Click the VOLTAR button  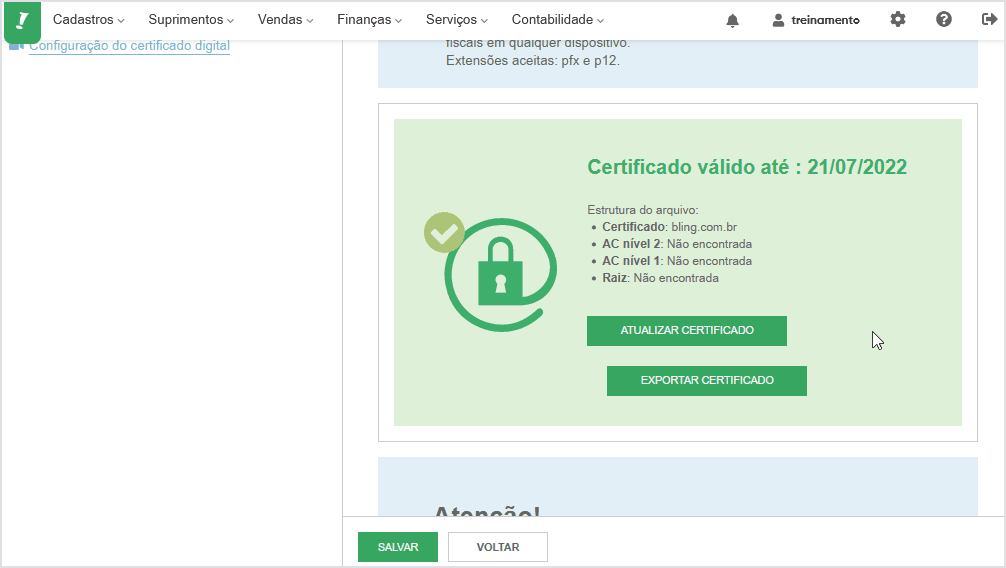tap(498, 547)
